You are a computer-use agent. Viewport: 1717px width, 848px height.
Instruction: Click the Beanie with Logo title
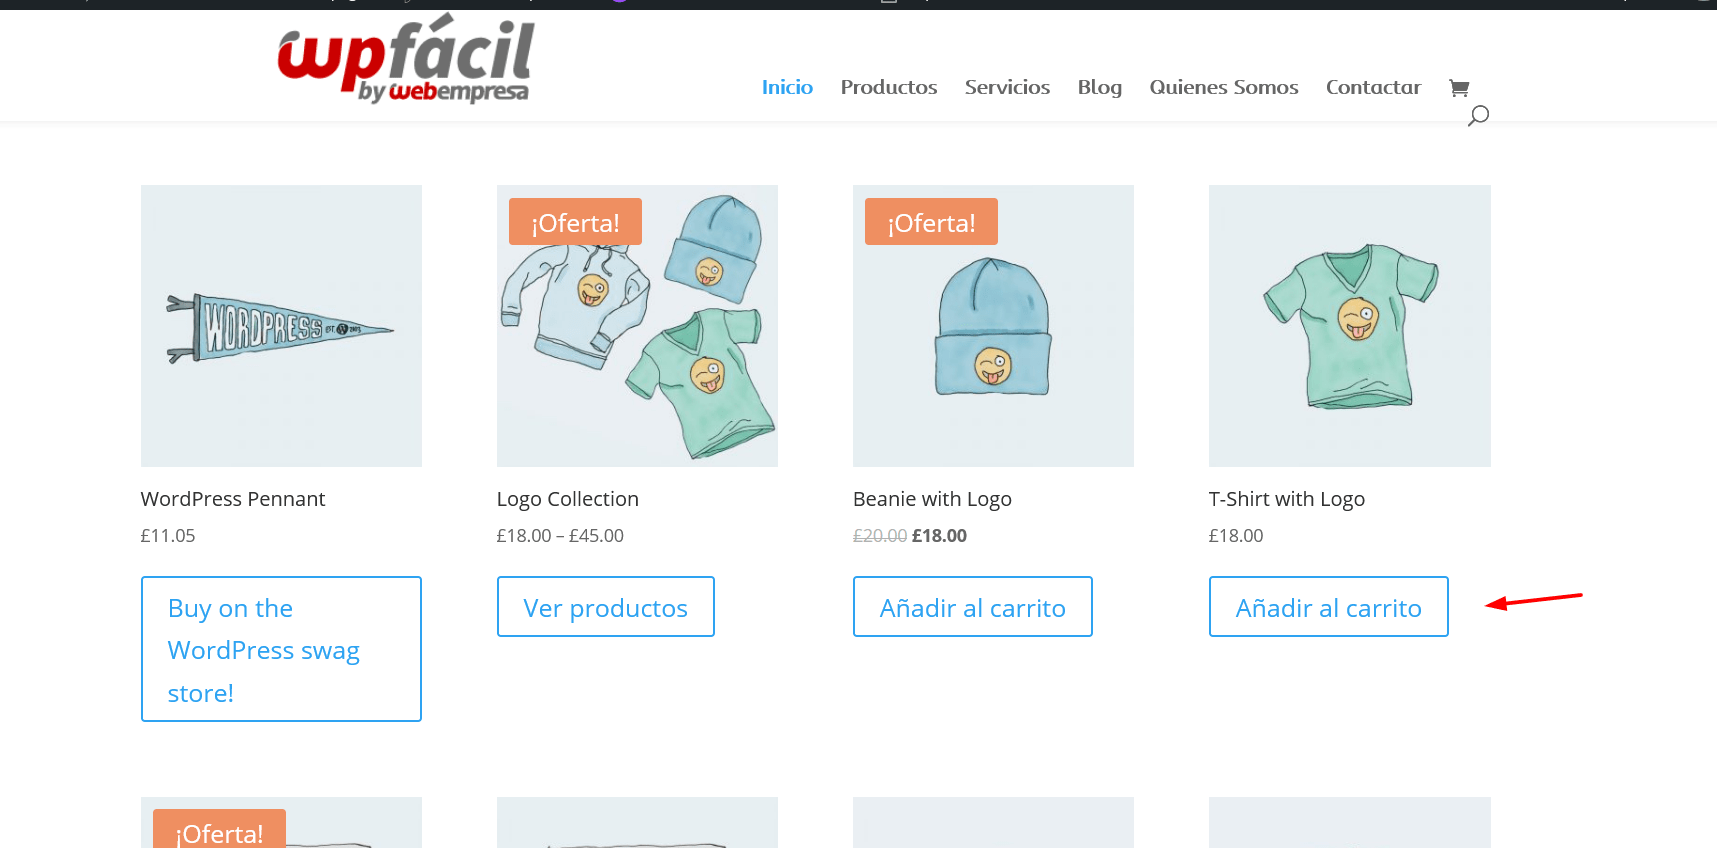click(932, 499)
